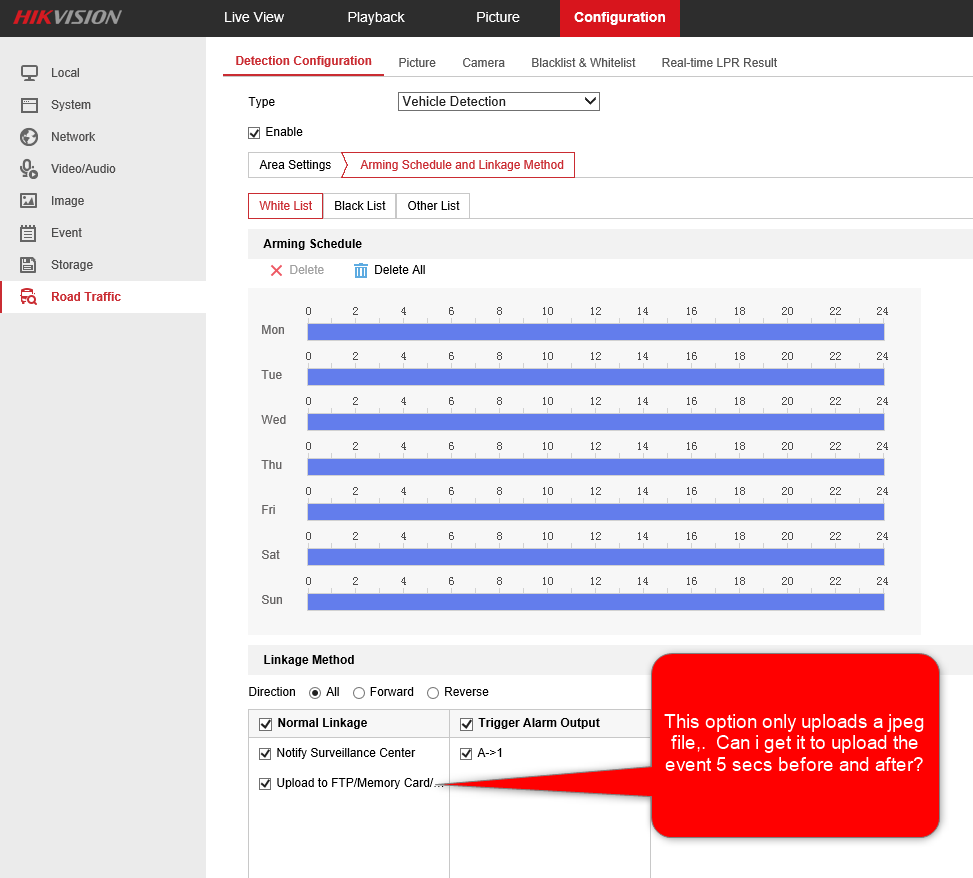Open the Vehicle Detection type dropdown
This screenshot has width=973, height=878.
click(x=498, y=101)
